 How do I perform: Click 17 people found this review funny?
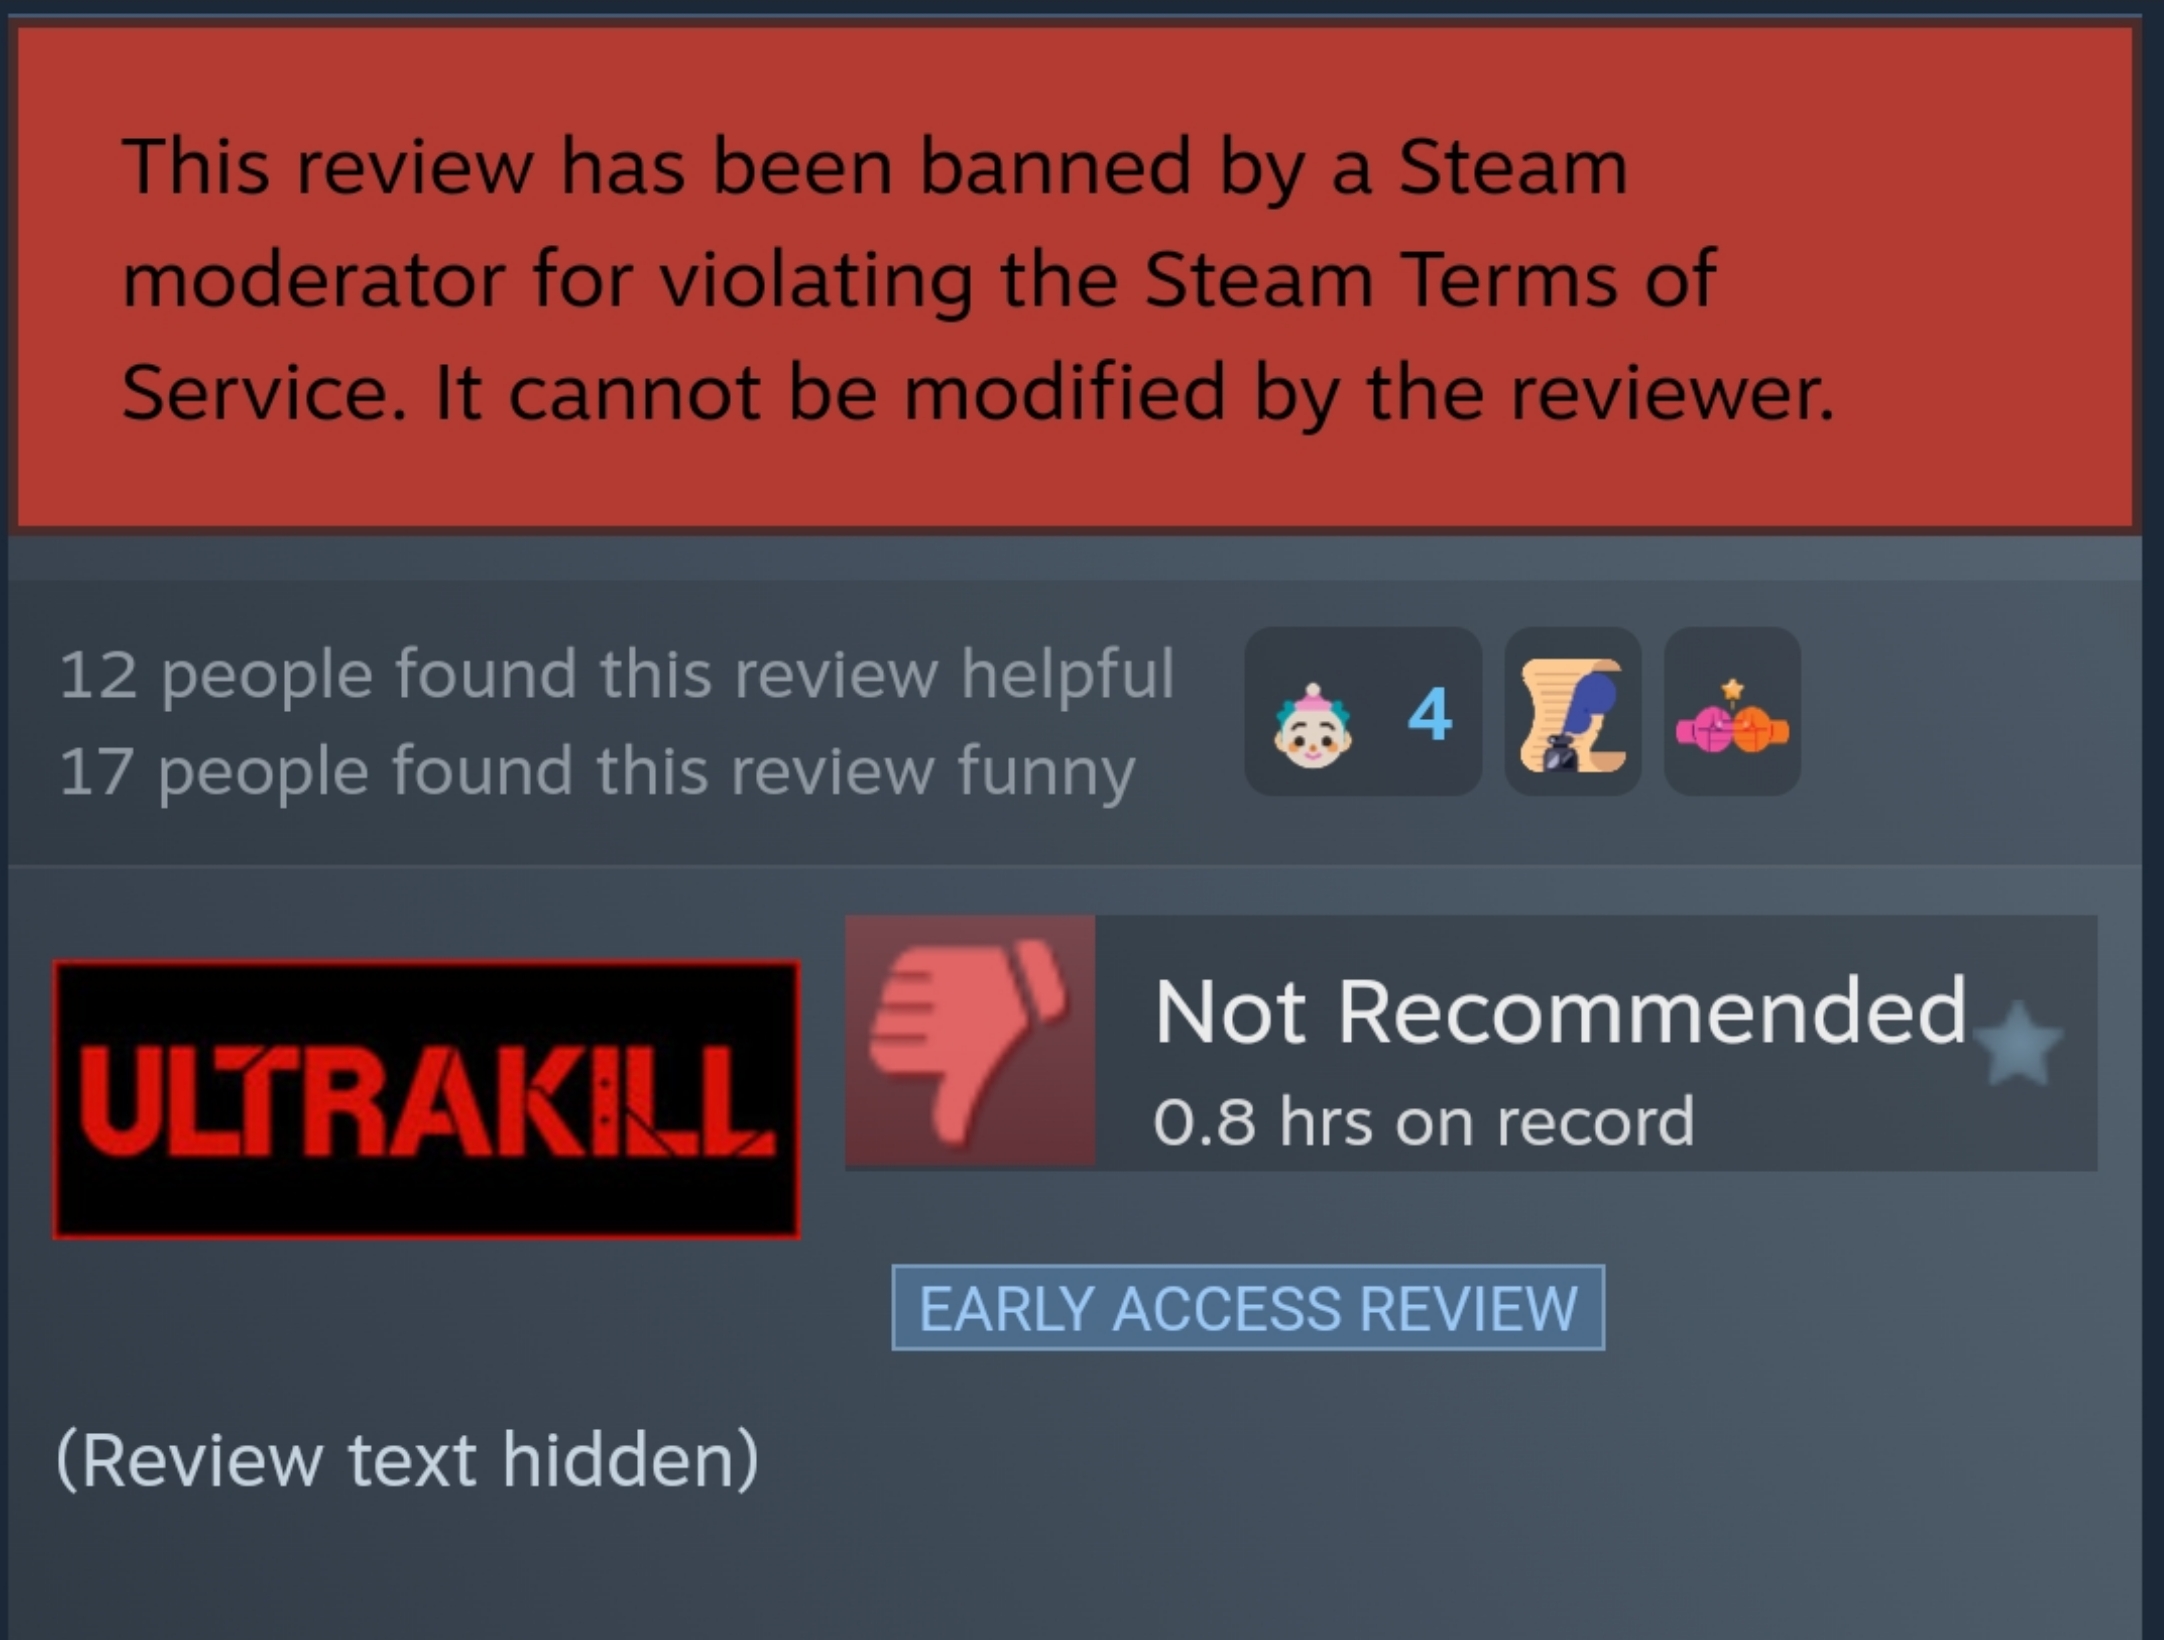coord(597,772)
